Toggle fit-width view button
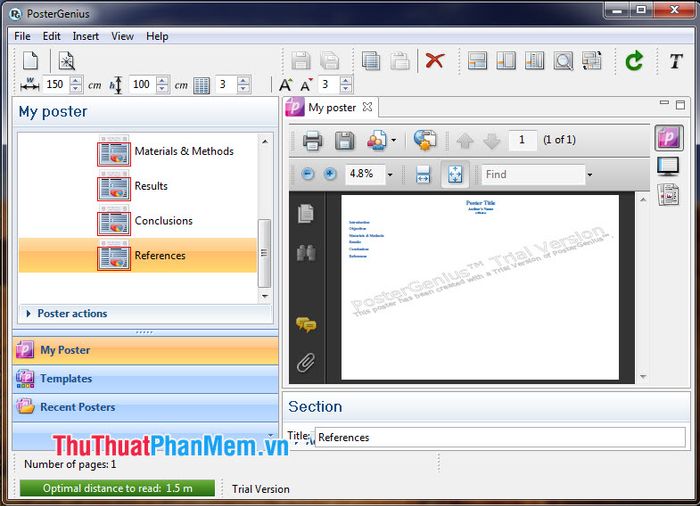This screenshot has width=700, height=506. click(x=422, y=174)
